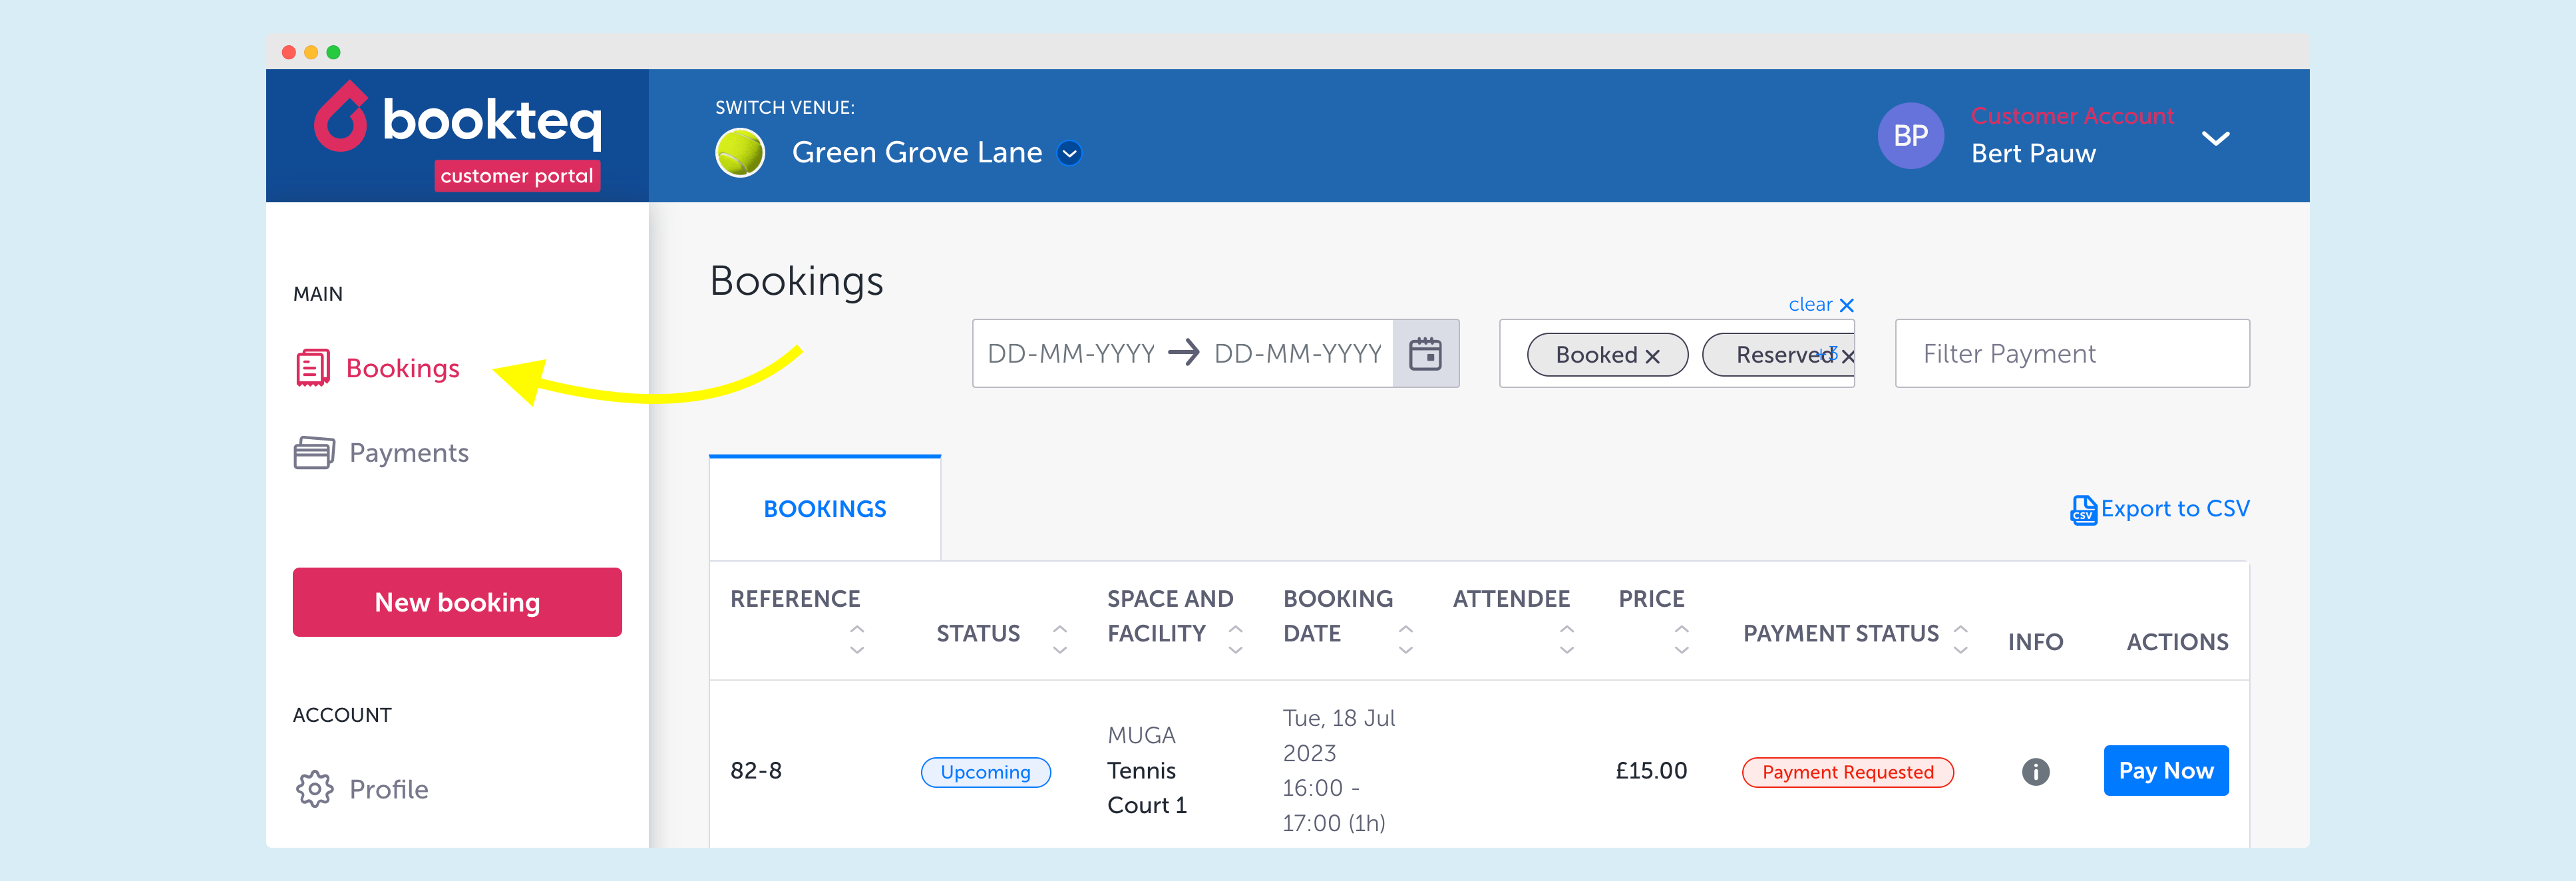Click the Profile gear icon

(314, 789)
